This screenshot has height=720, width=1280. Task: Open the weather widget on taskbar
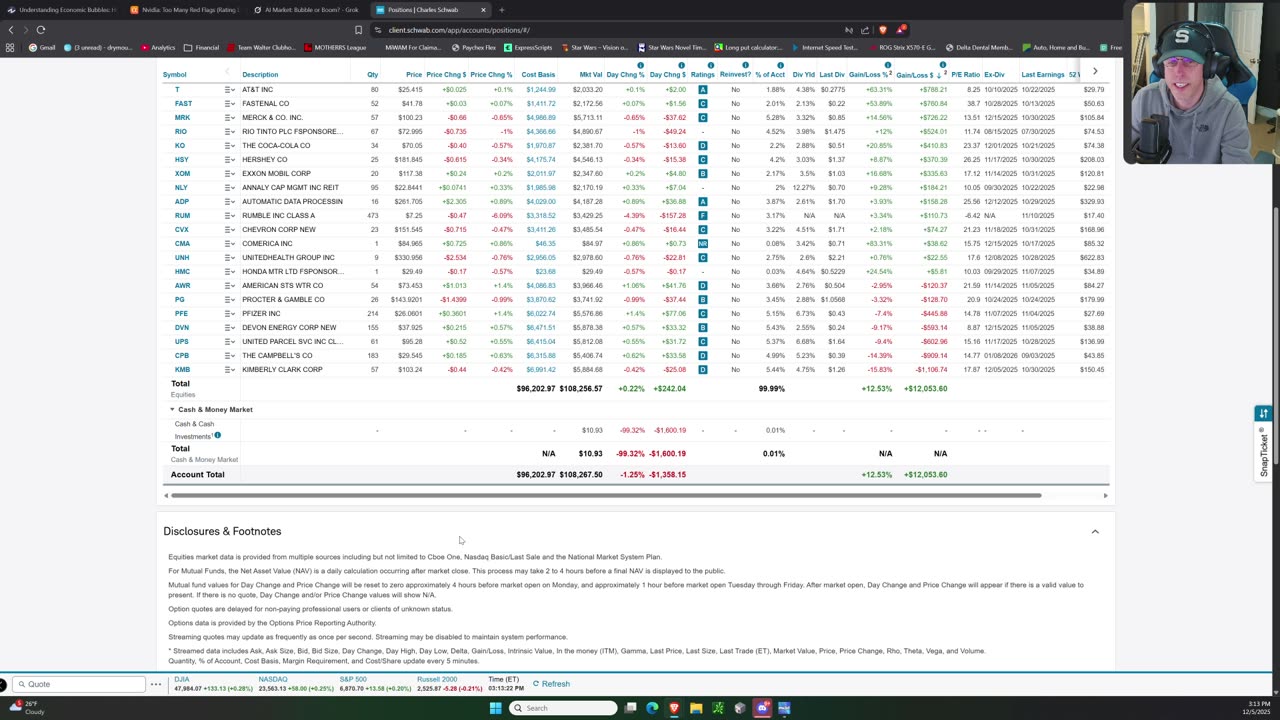tap(27, 708)
